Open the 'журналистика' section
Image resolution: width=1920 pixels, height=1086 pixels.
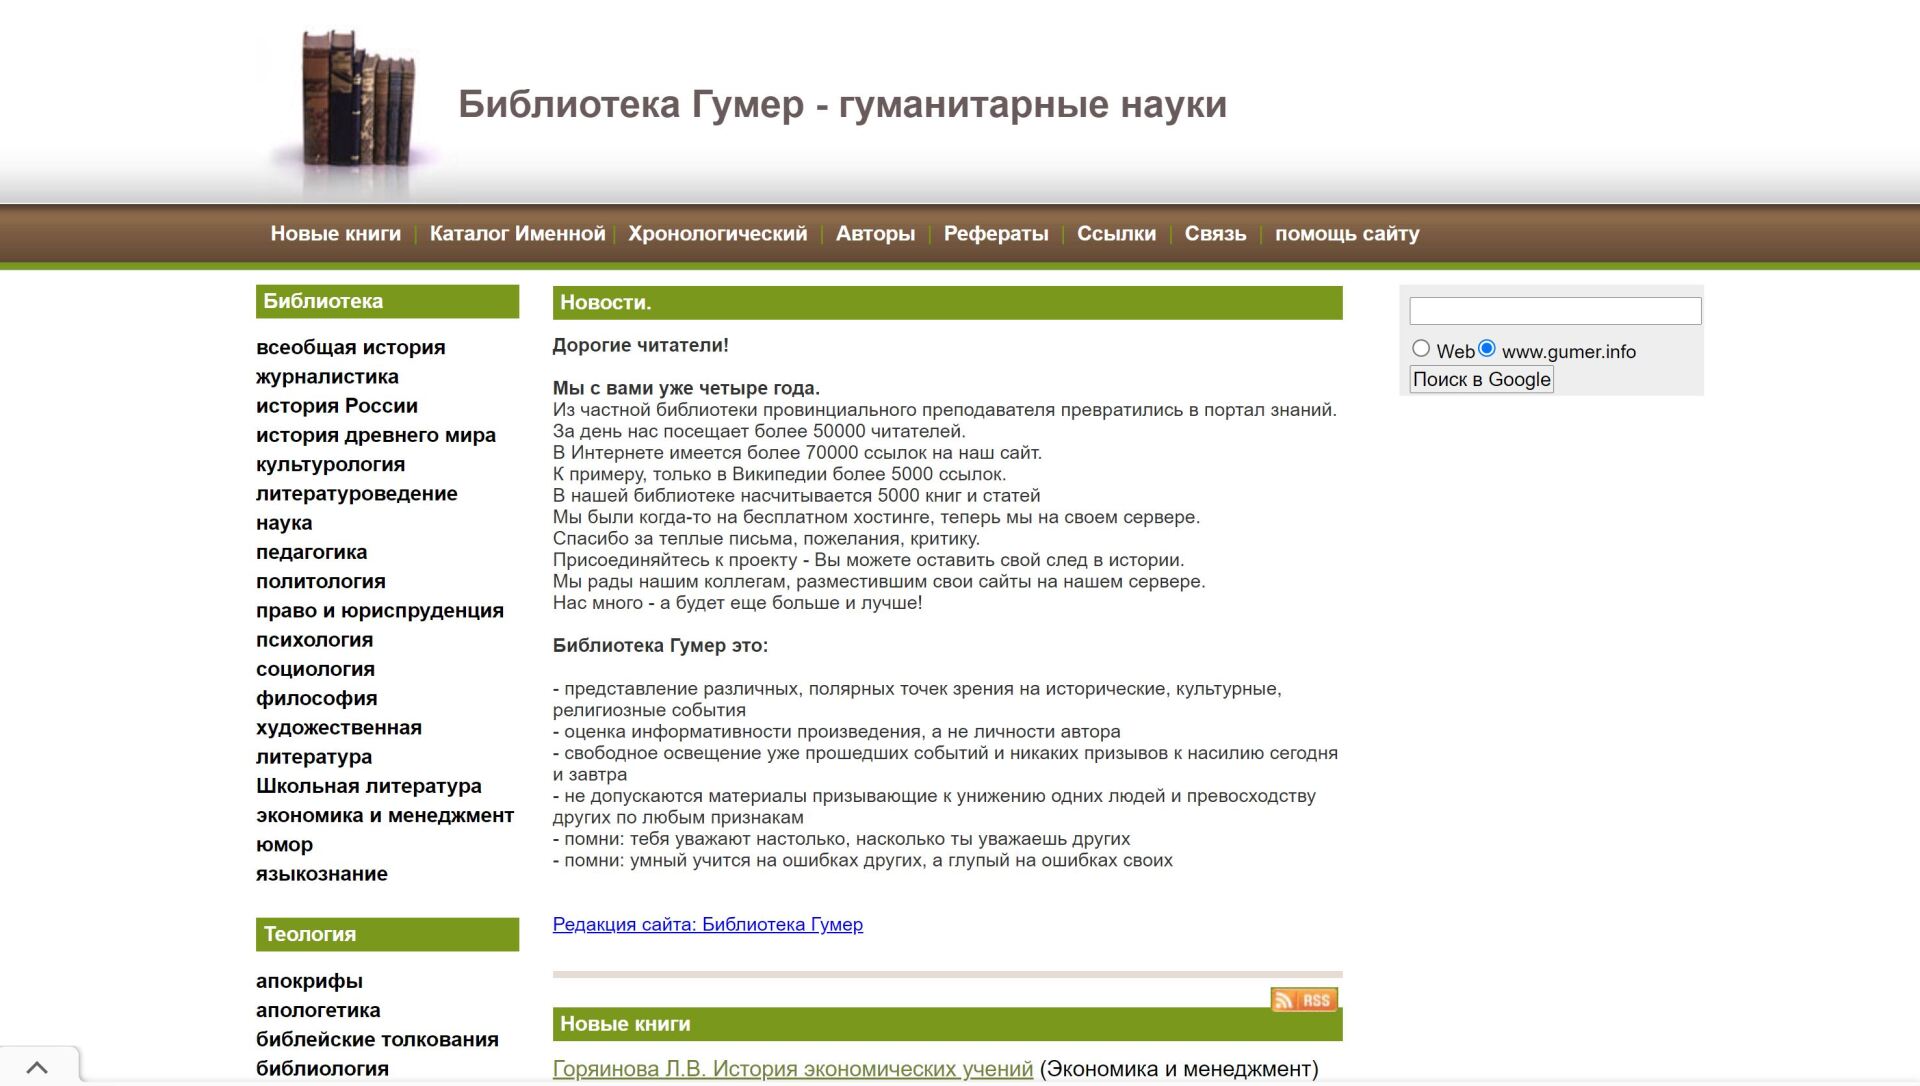[x=327, y=377]
